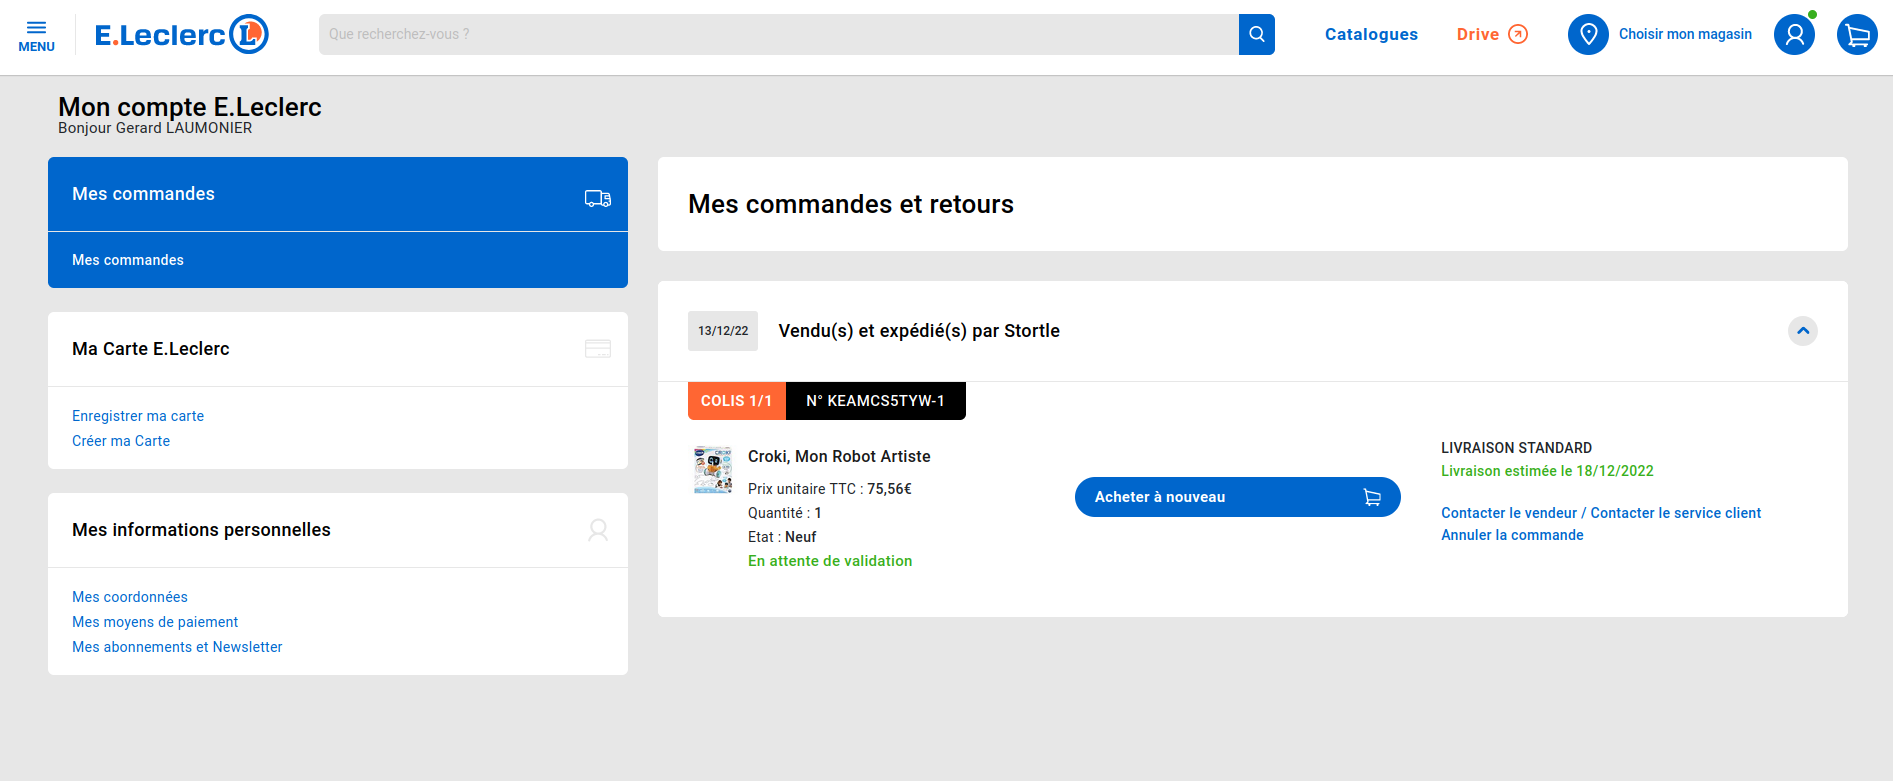Open Mes moyens de paiement
This screenshot has height=781, width=1893.
coord(155,622)
